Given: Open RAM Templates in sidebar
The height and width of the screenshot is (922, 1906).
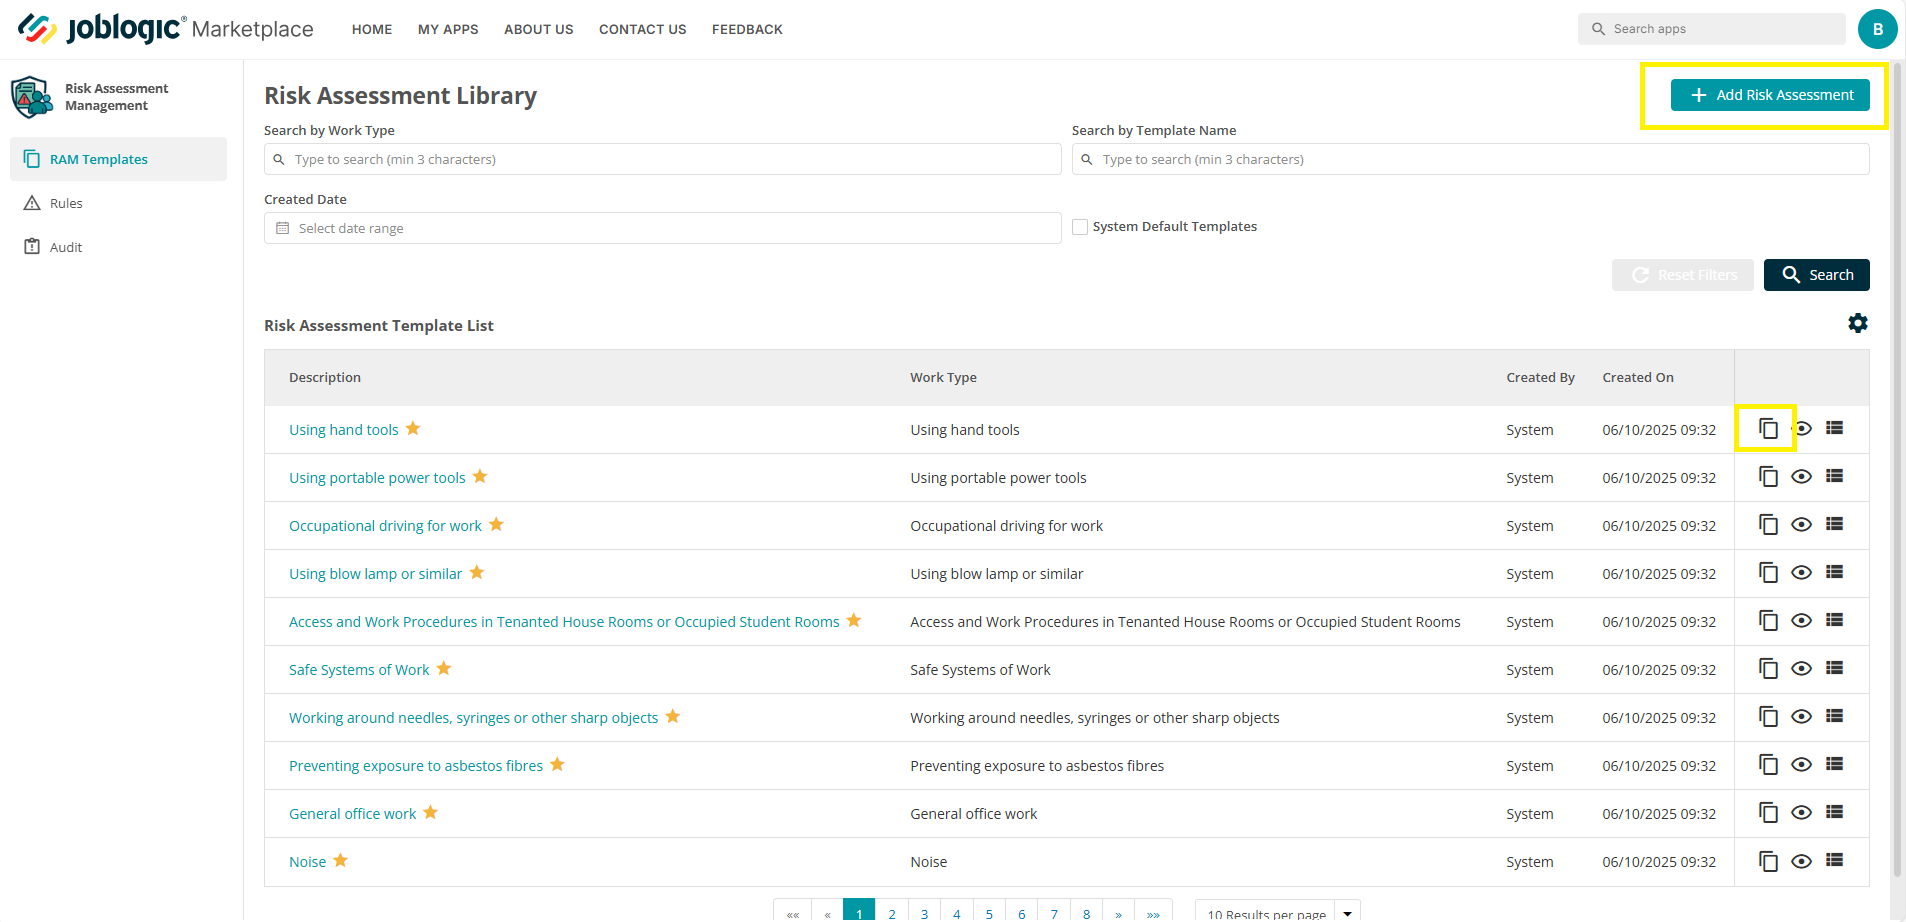Looking at the screenshot, I should [118, 159].
